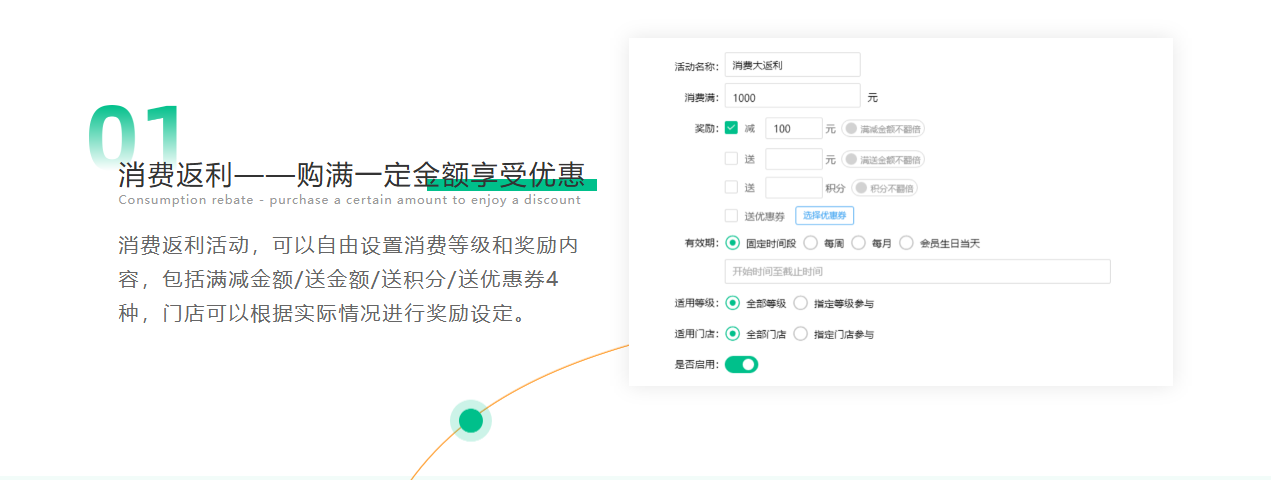Screen dimensions: 1271x480
Task: Click the 选择优惠券 button
Action: 824,215
